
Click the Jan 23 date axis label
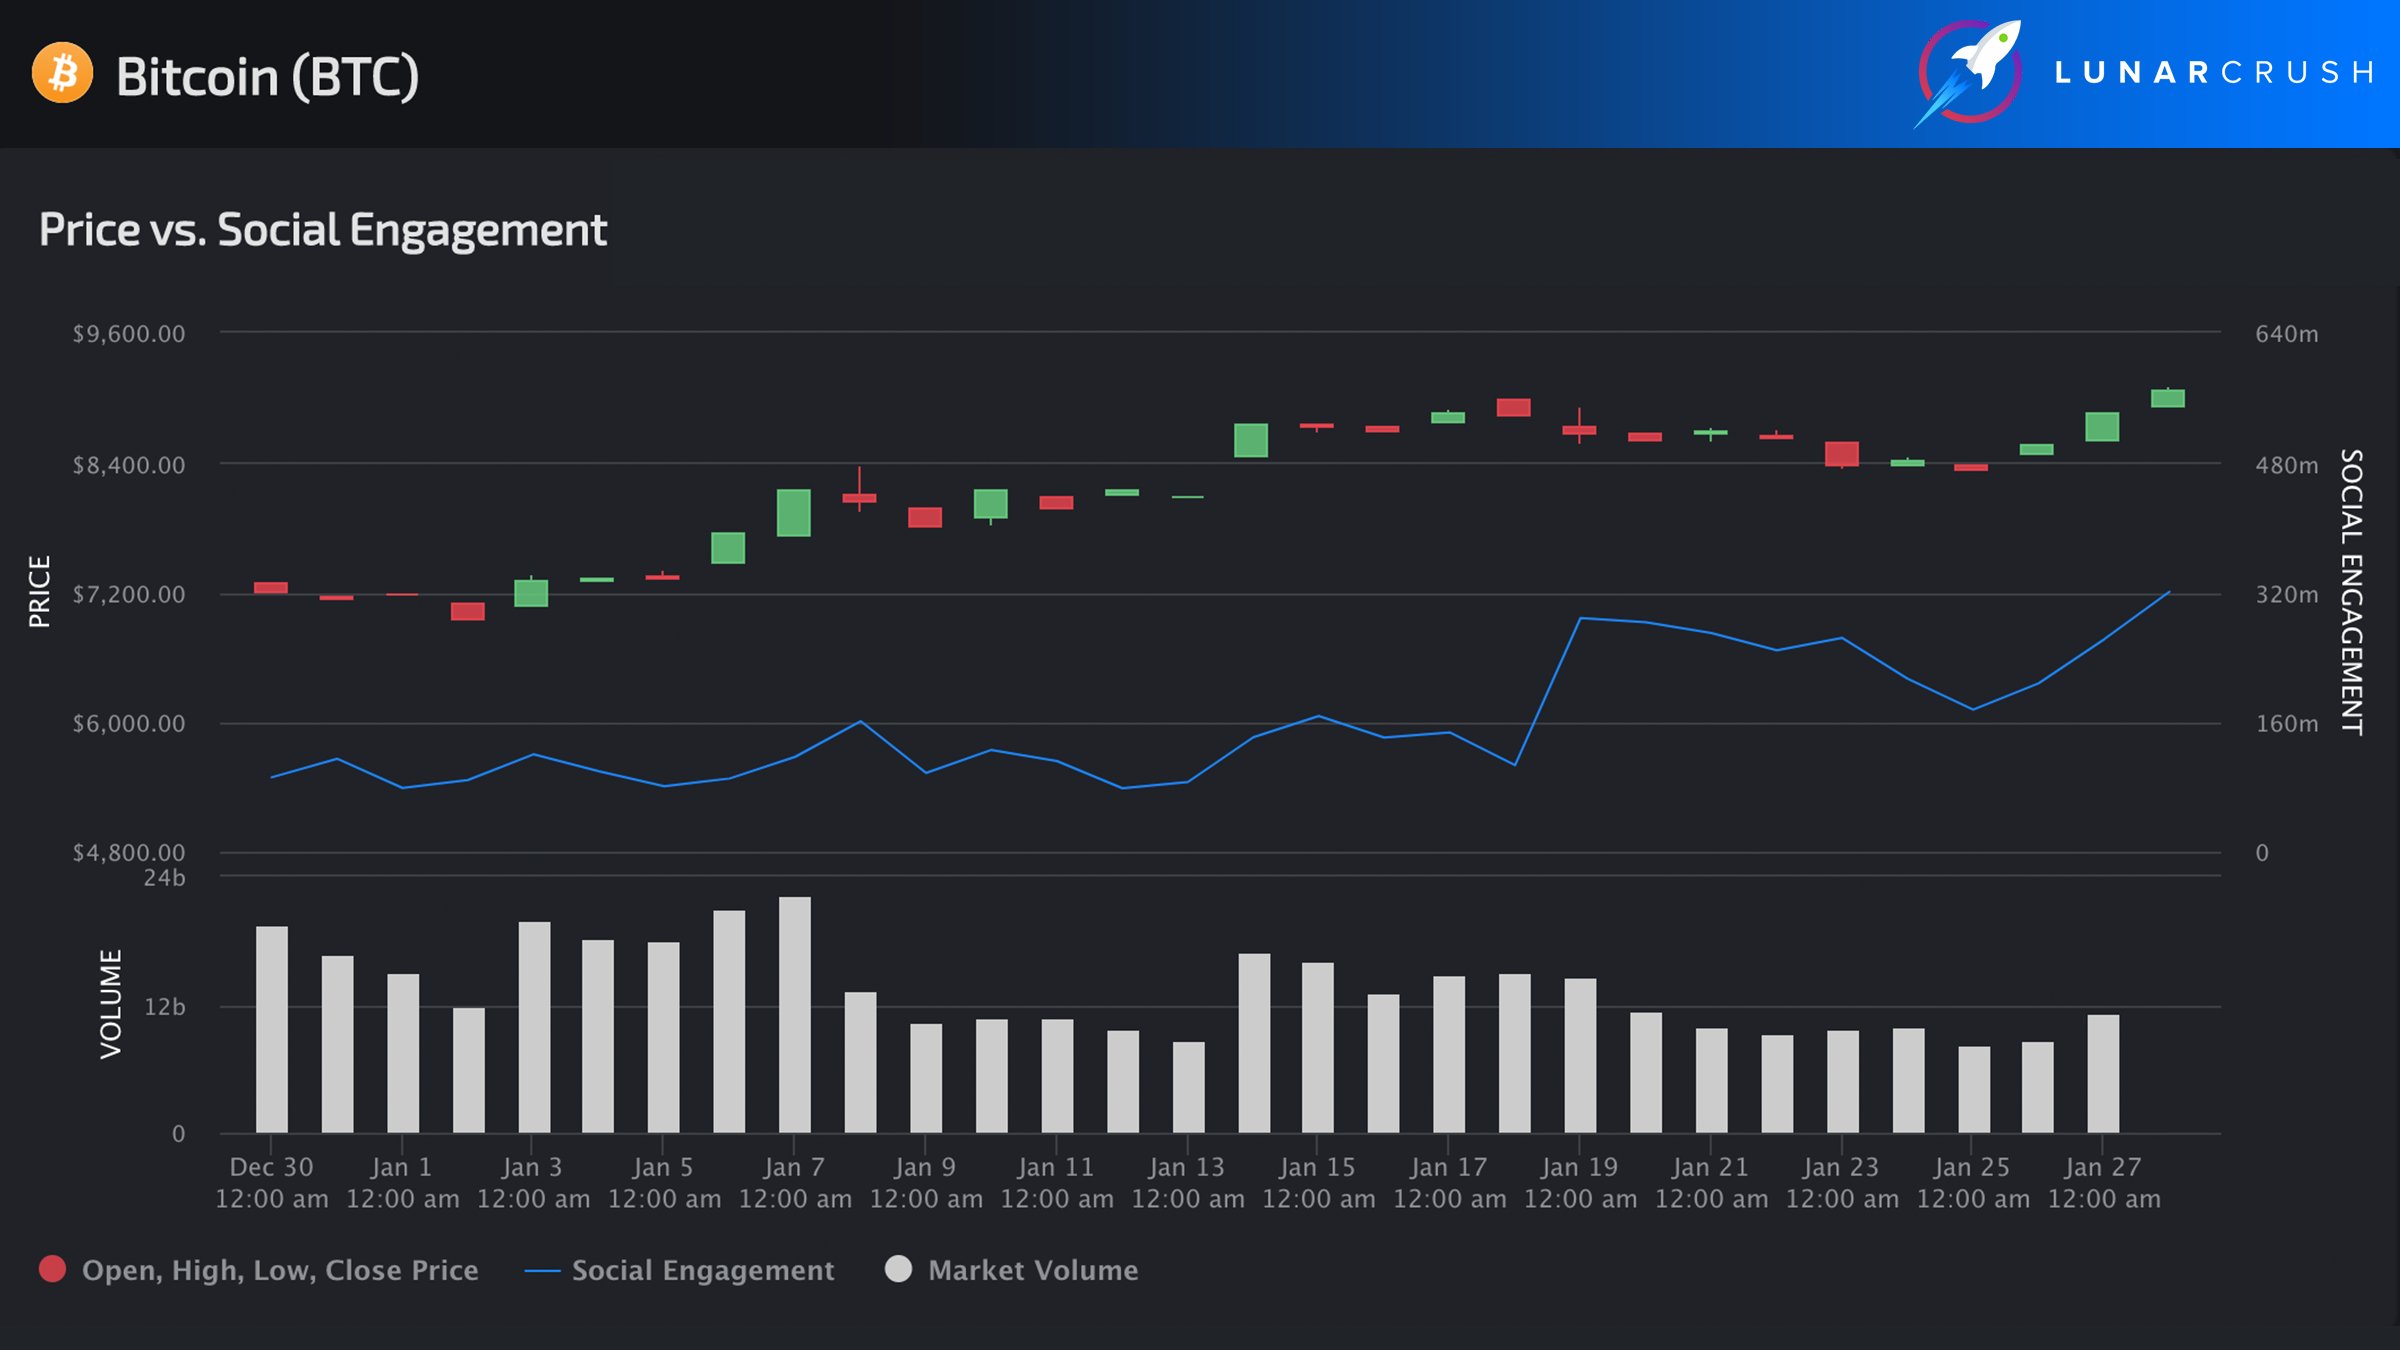click(1842, 1183)
